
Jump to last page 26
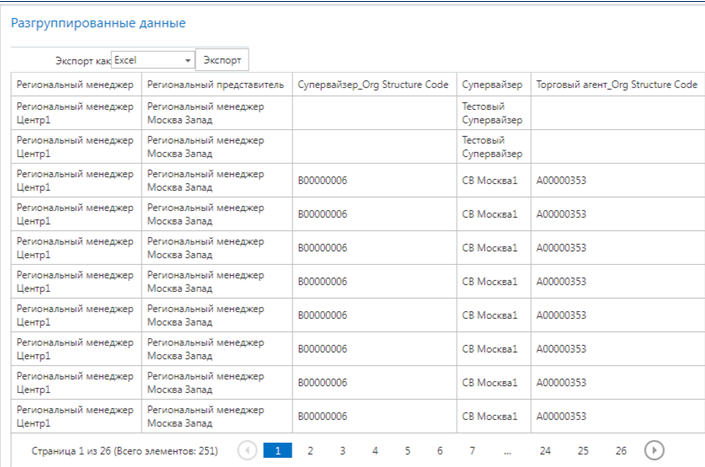pos(621,451)
